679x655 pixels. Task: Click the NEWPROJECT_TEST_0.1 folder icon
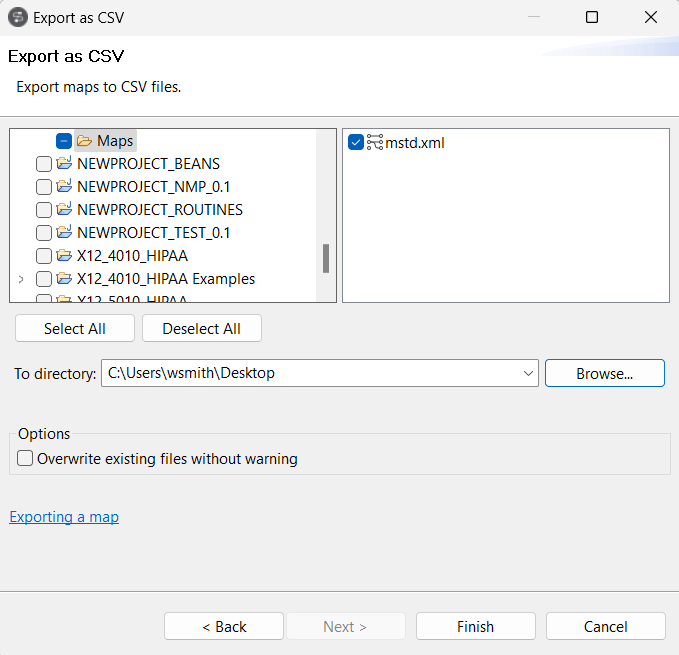(65, 233)
